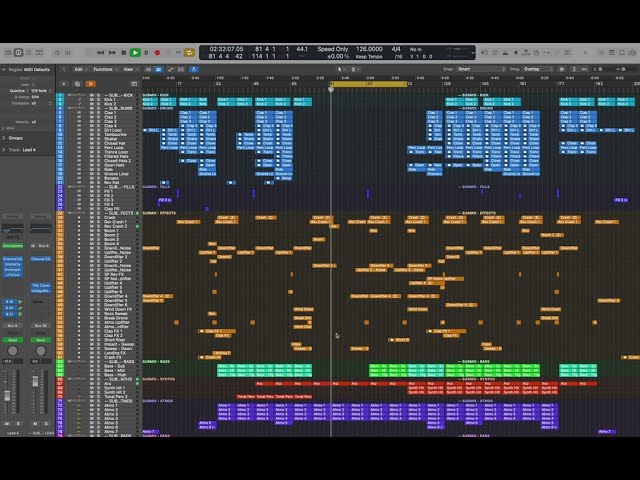Screen dimensions: 640x480
Task: Open List Editors icon at top right
Action: pos(601,53)
